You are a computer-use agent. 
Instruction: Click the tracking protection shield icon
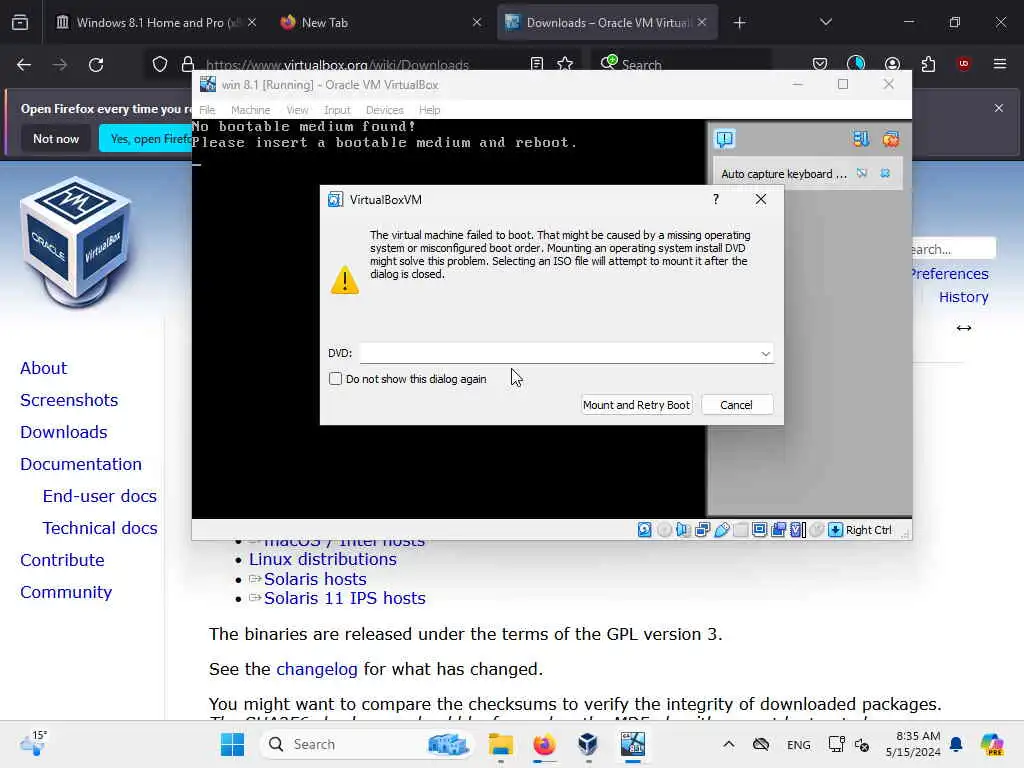[x=160, y=65]
